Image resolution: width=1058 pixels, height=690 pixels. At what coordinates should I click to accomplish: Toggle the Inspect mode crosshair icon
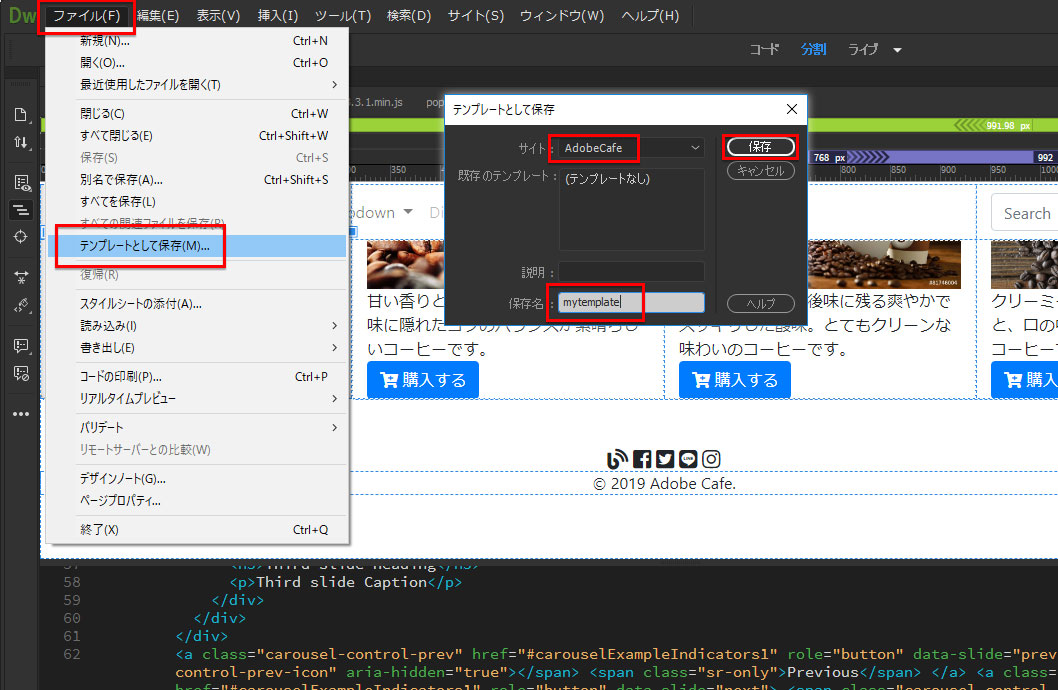click(20, 237)
